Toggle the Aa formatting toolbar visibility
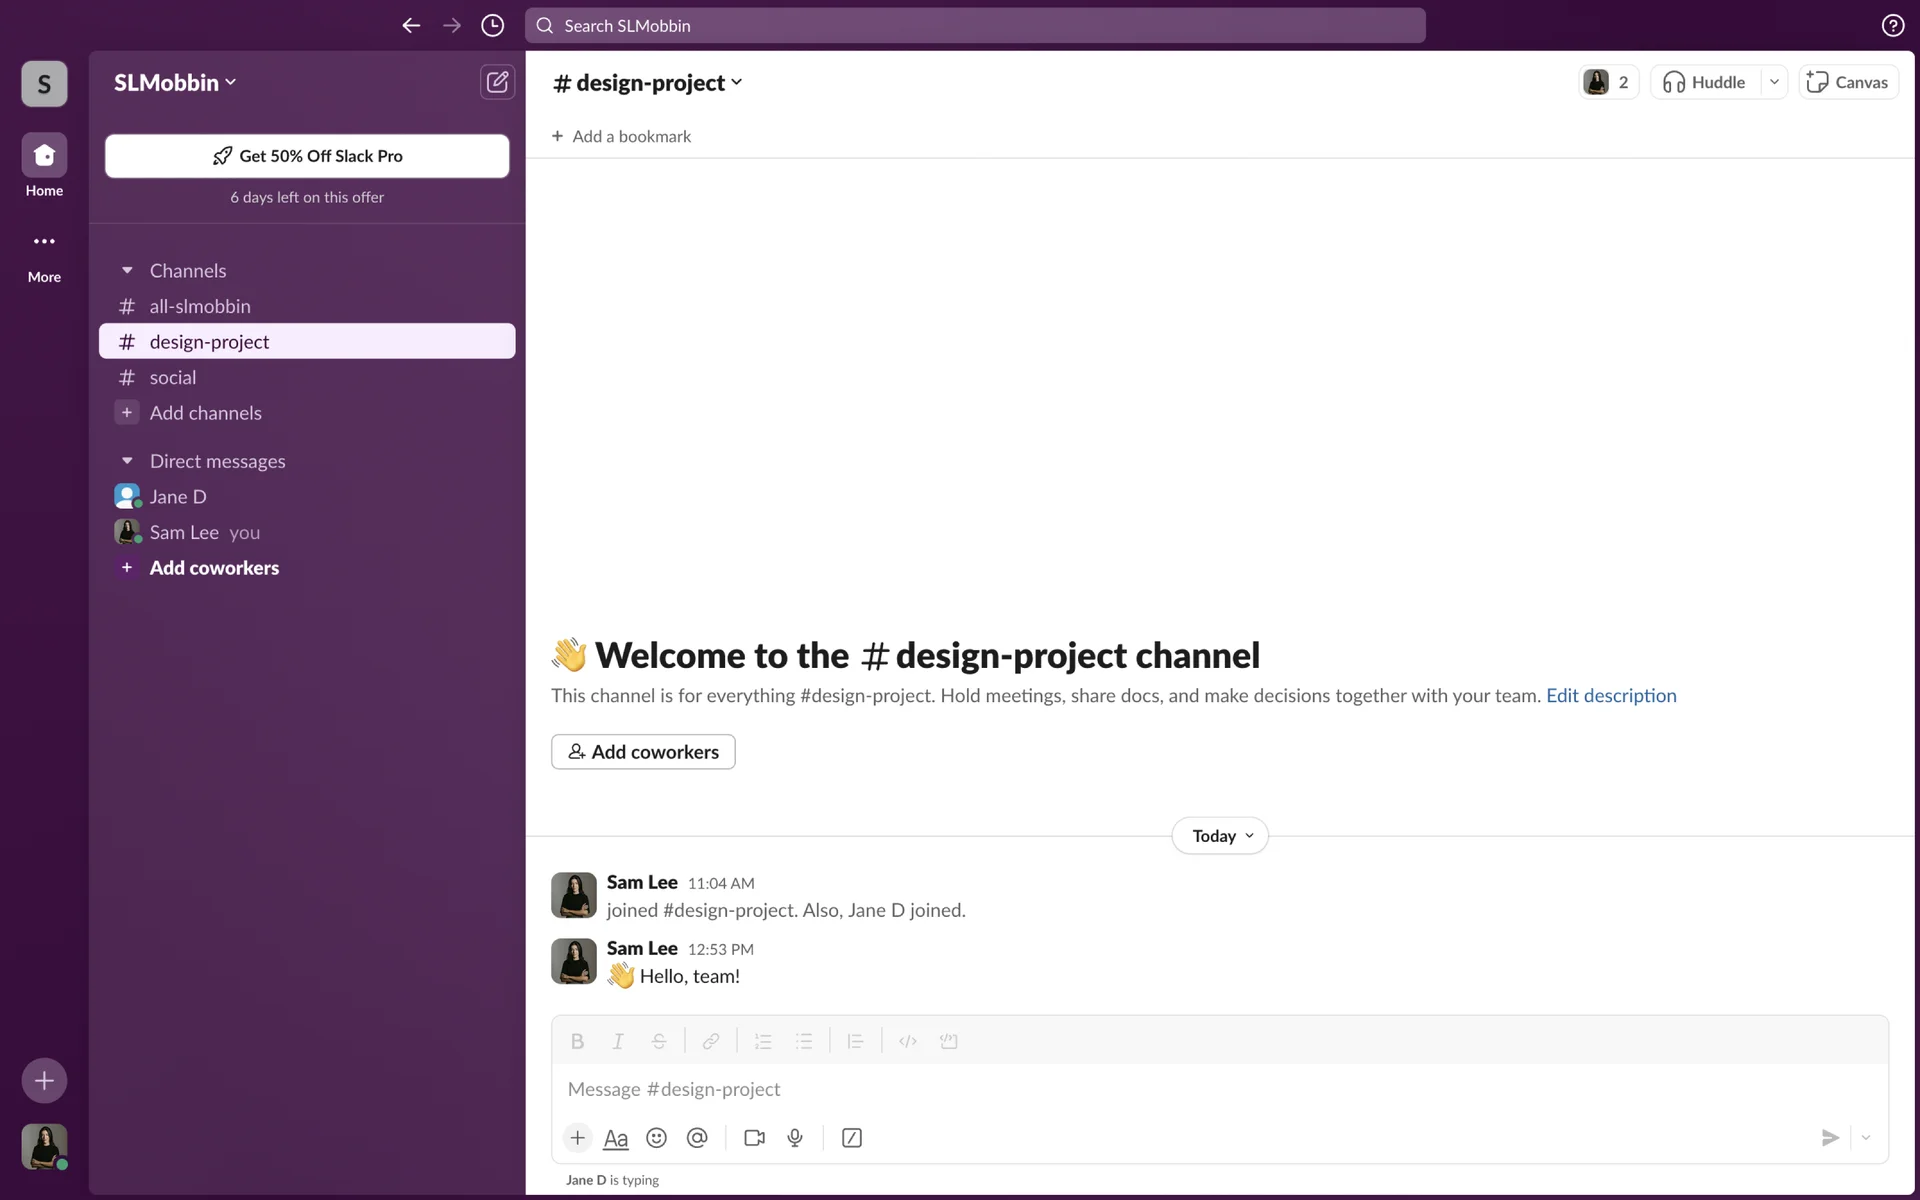1920x1200 pixels. tap(616, 1138)
